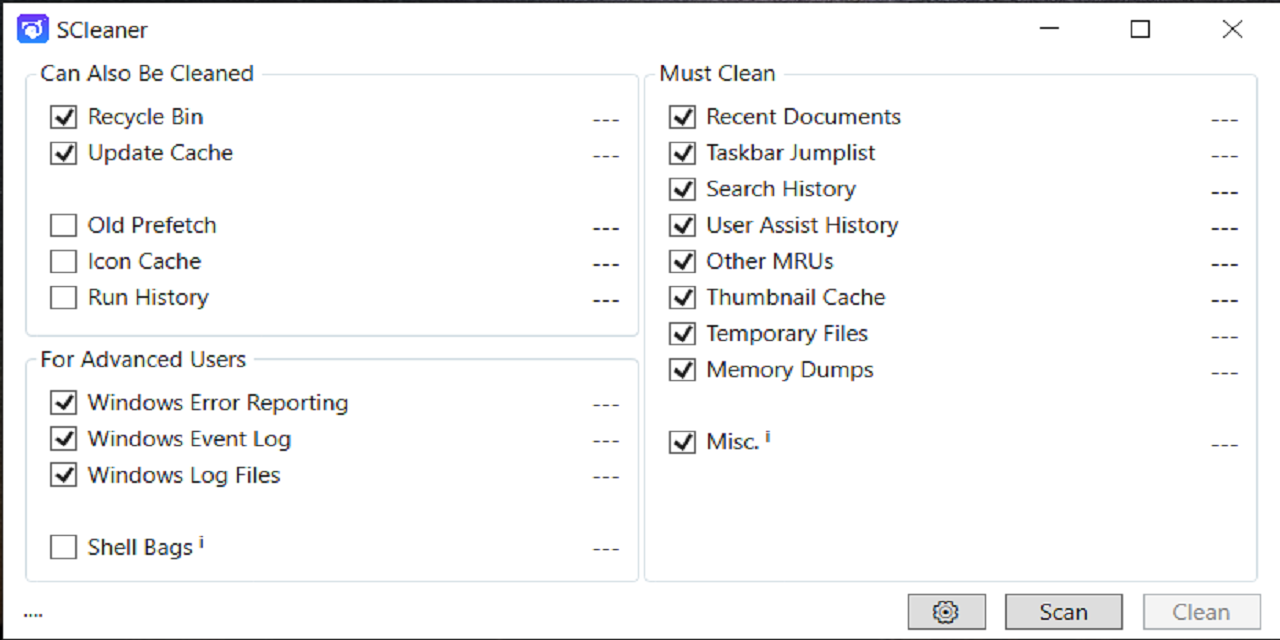The width and height of the screenshot is (1280, 640).
Task: Uncheck the Recycle Bin option
Action: 63,117
